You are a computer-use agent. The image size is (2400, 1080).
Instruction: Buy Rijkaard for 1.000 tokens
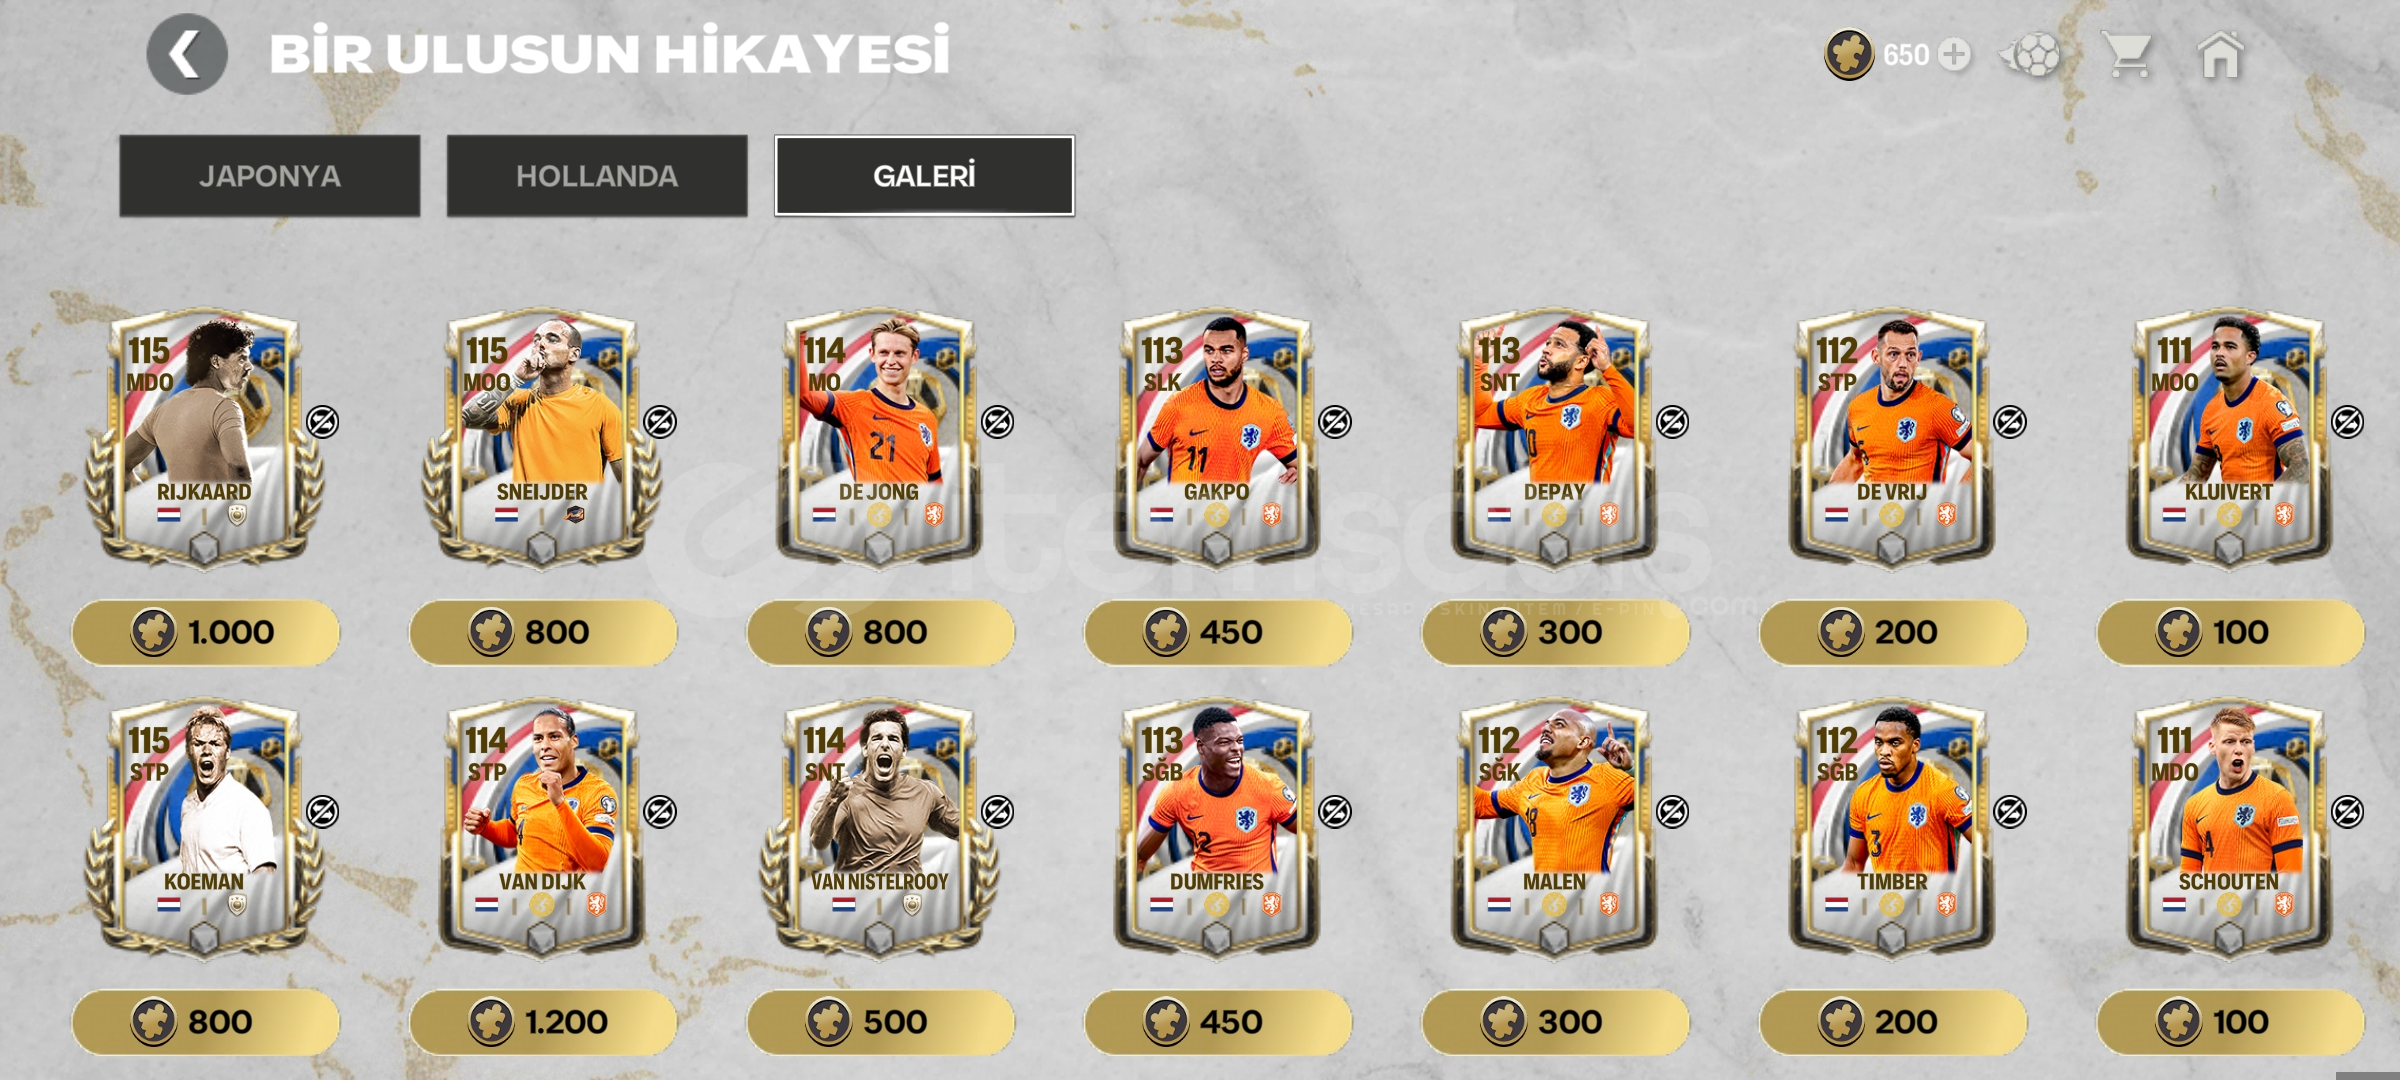point(205,632)
